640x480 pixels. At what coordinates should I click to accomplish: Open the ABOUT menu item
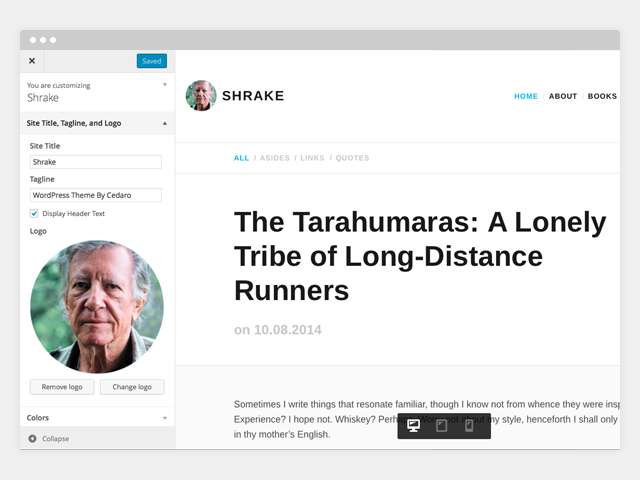click(x=563, y=96)
